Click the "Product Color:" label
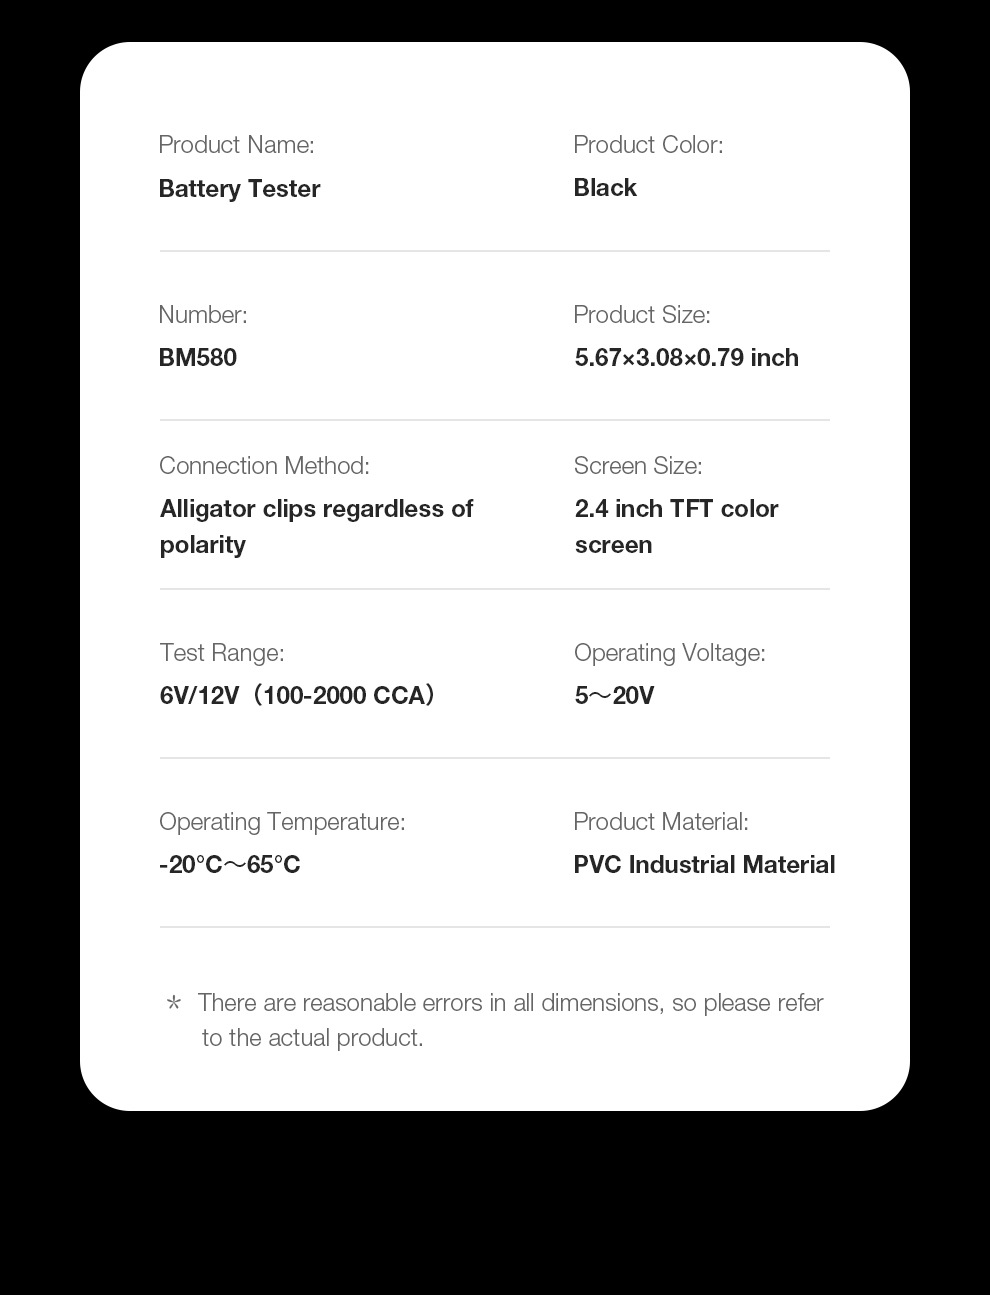 click(648, 145)
